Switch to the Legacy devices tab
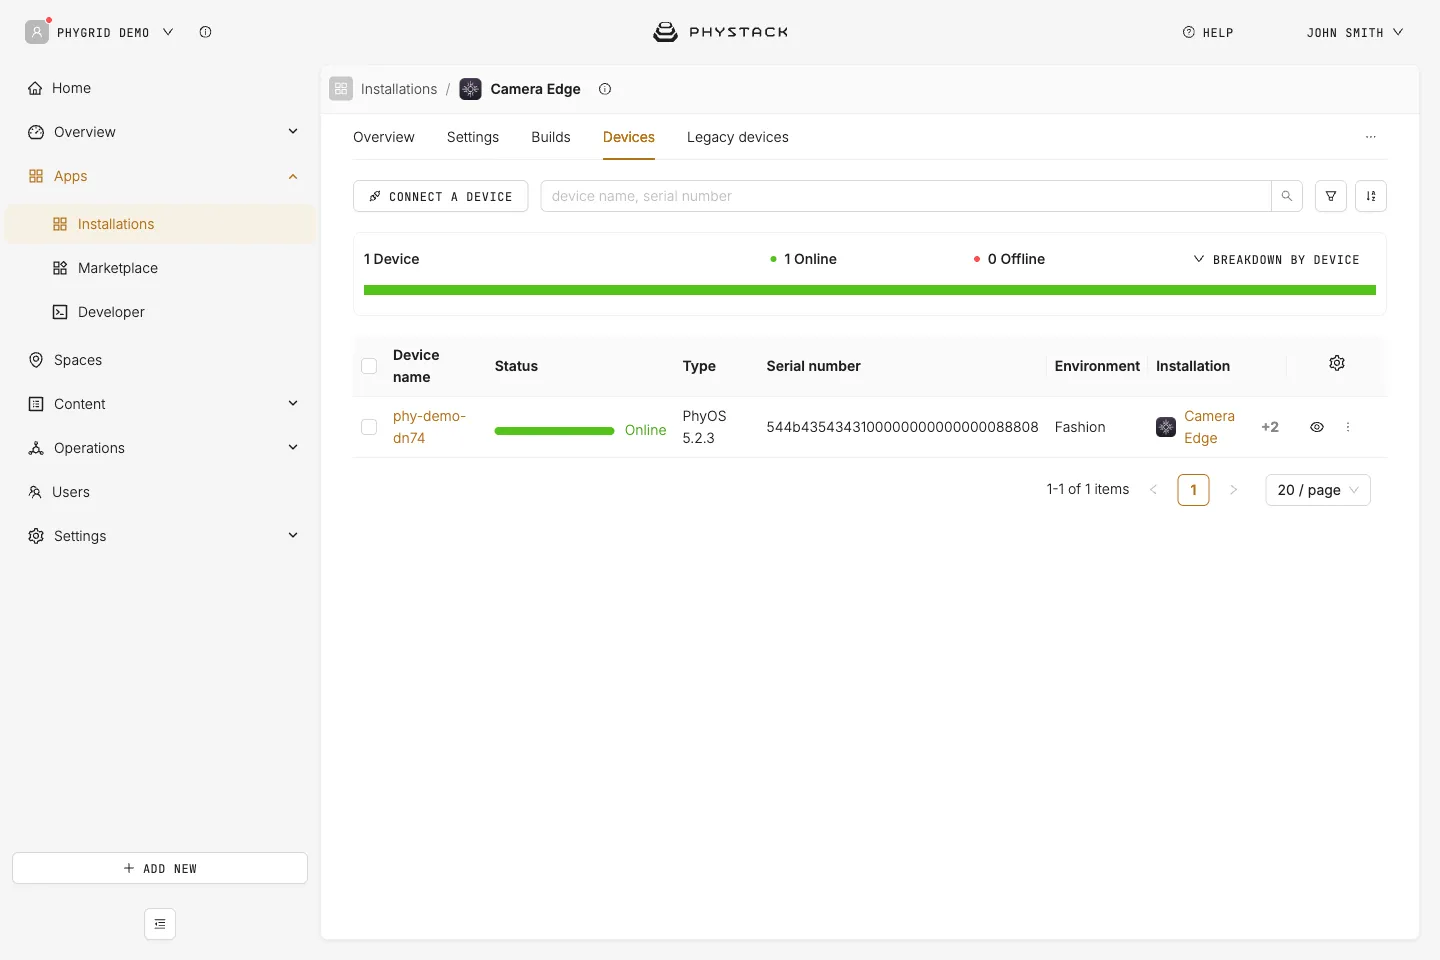 [x=738, y=137]
